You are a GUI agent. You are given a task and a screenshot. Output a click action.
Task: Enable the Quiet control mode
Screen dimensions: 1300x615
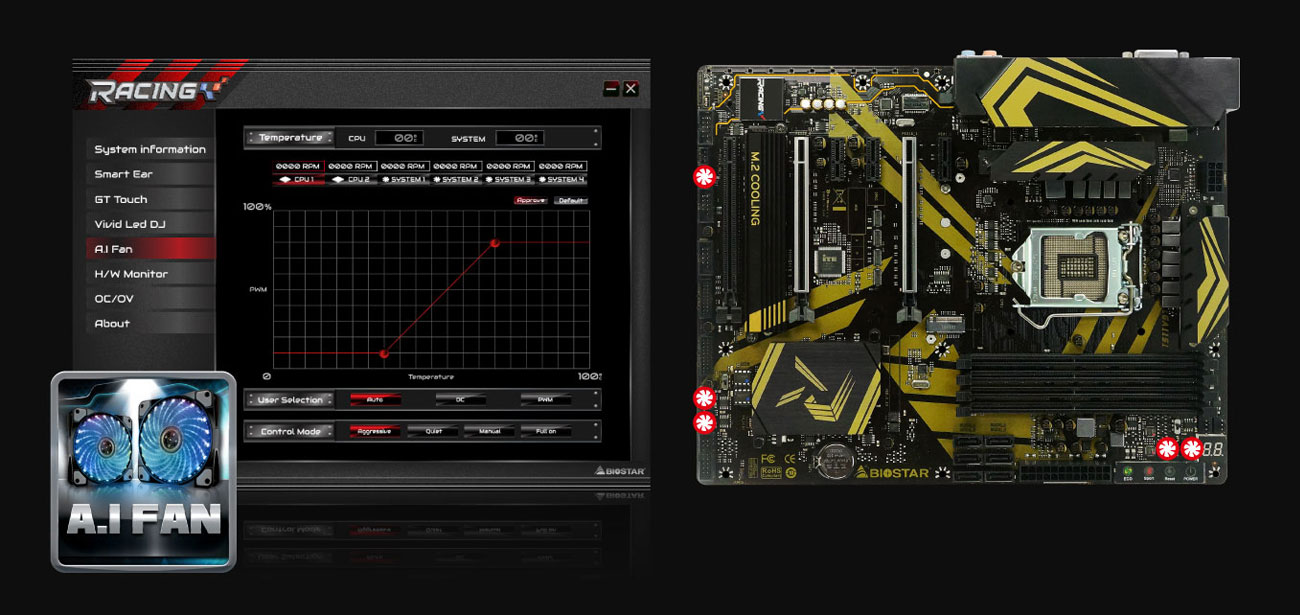pos(432,430)
